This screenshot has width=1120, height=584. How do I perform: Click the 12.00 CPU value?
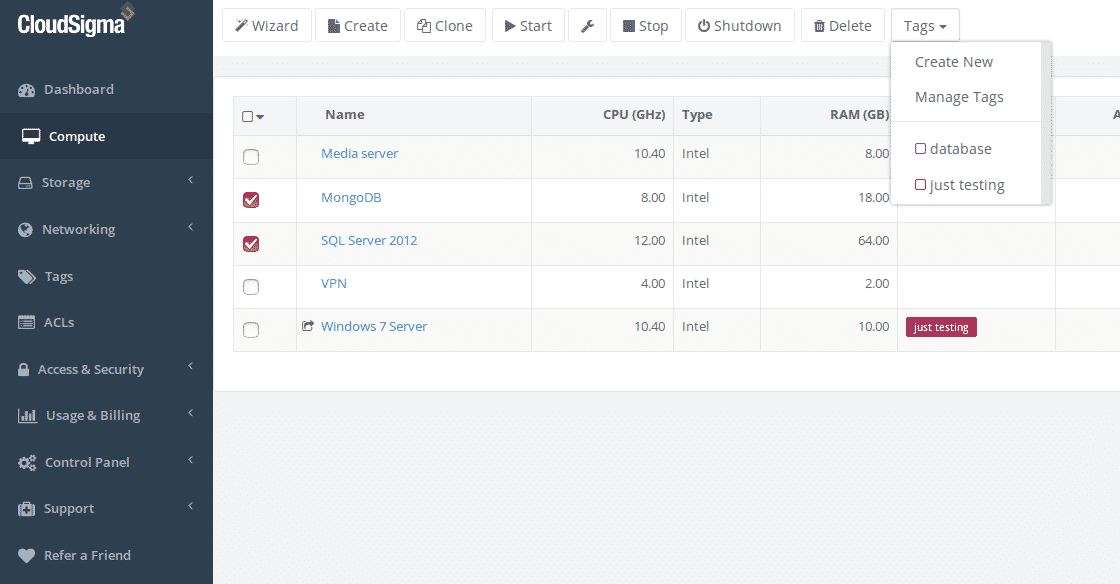[x=649, y=241]
